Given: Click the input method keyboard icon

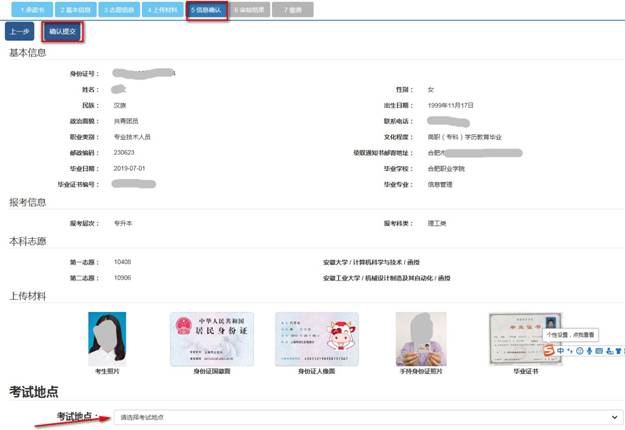Looking at the screenshot, I should [600, 351].
